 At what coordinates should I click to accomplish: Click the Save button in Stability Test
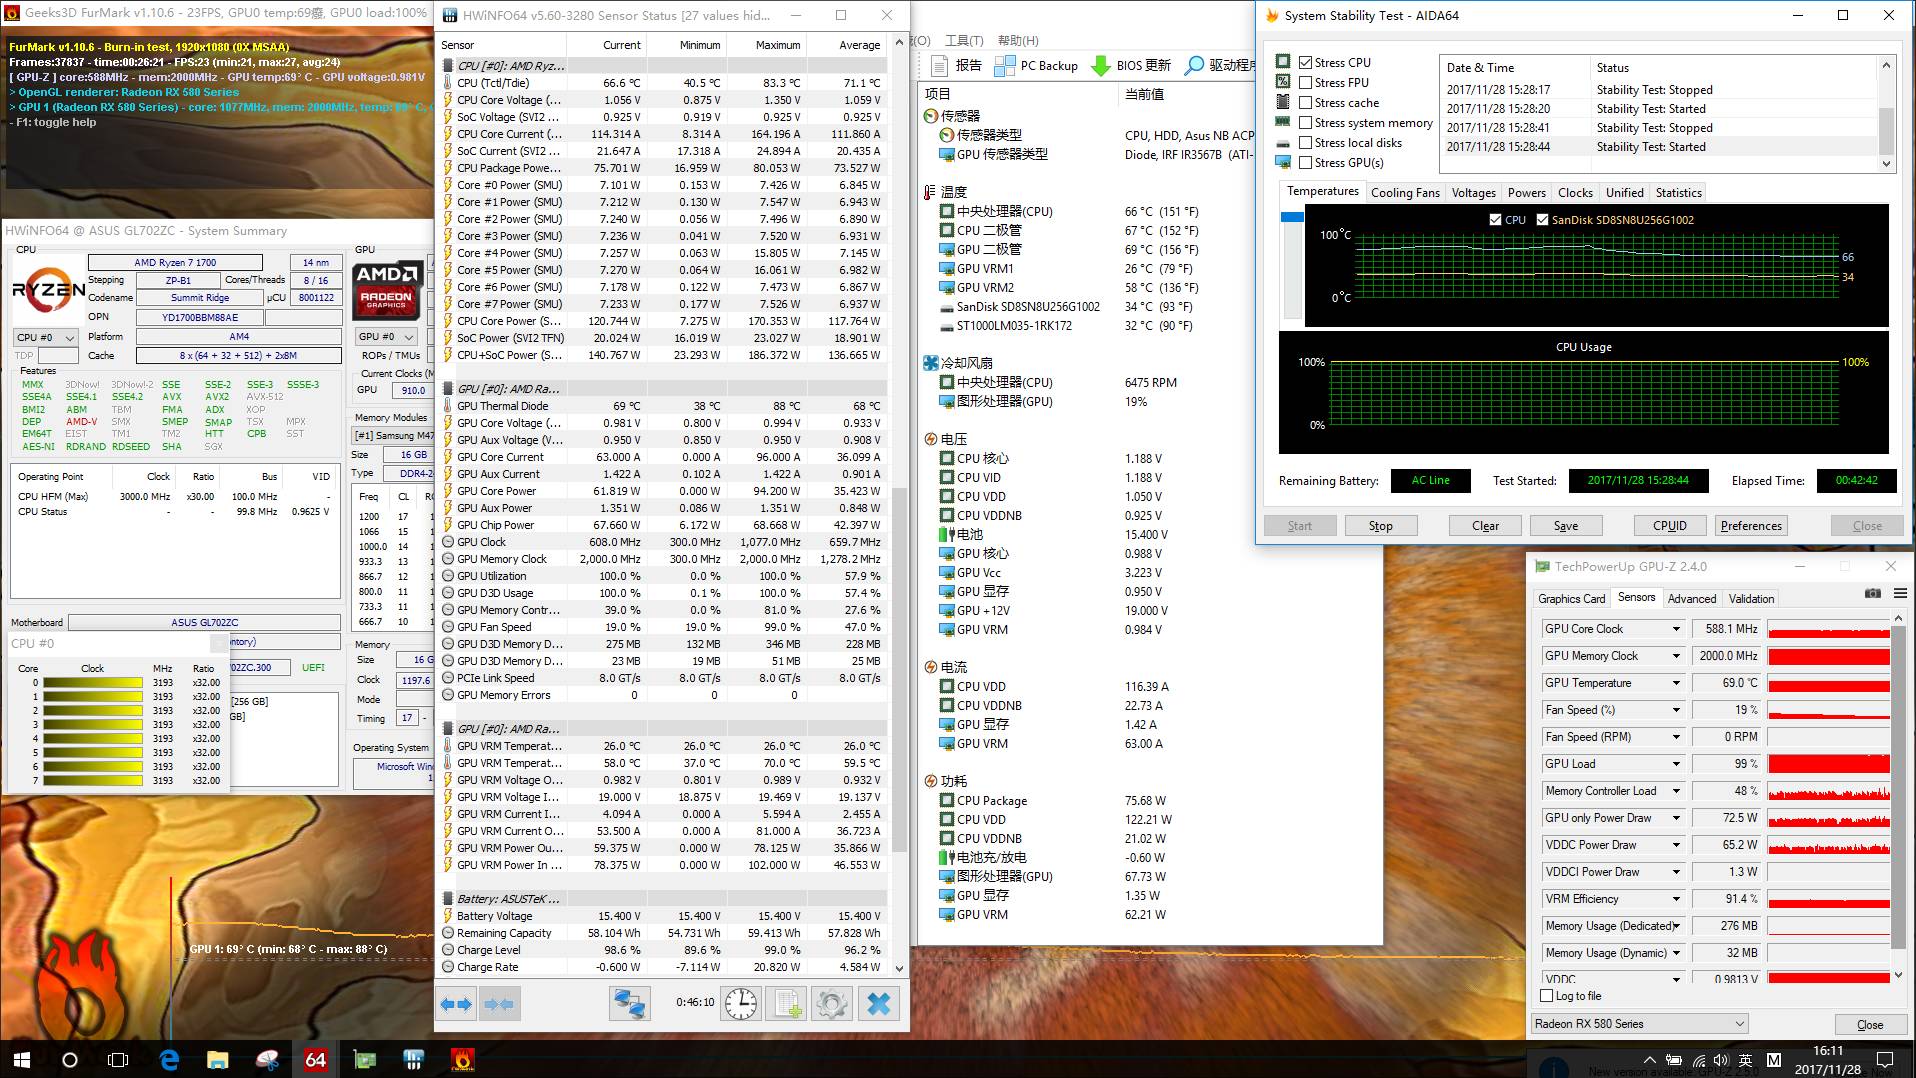pos(1566,526)
